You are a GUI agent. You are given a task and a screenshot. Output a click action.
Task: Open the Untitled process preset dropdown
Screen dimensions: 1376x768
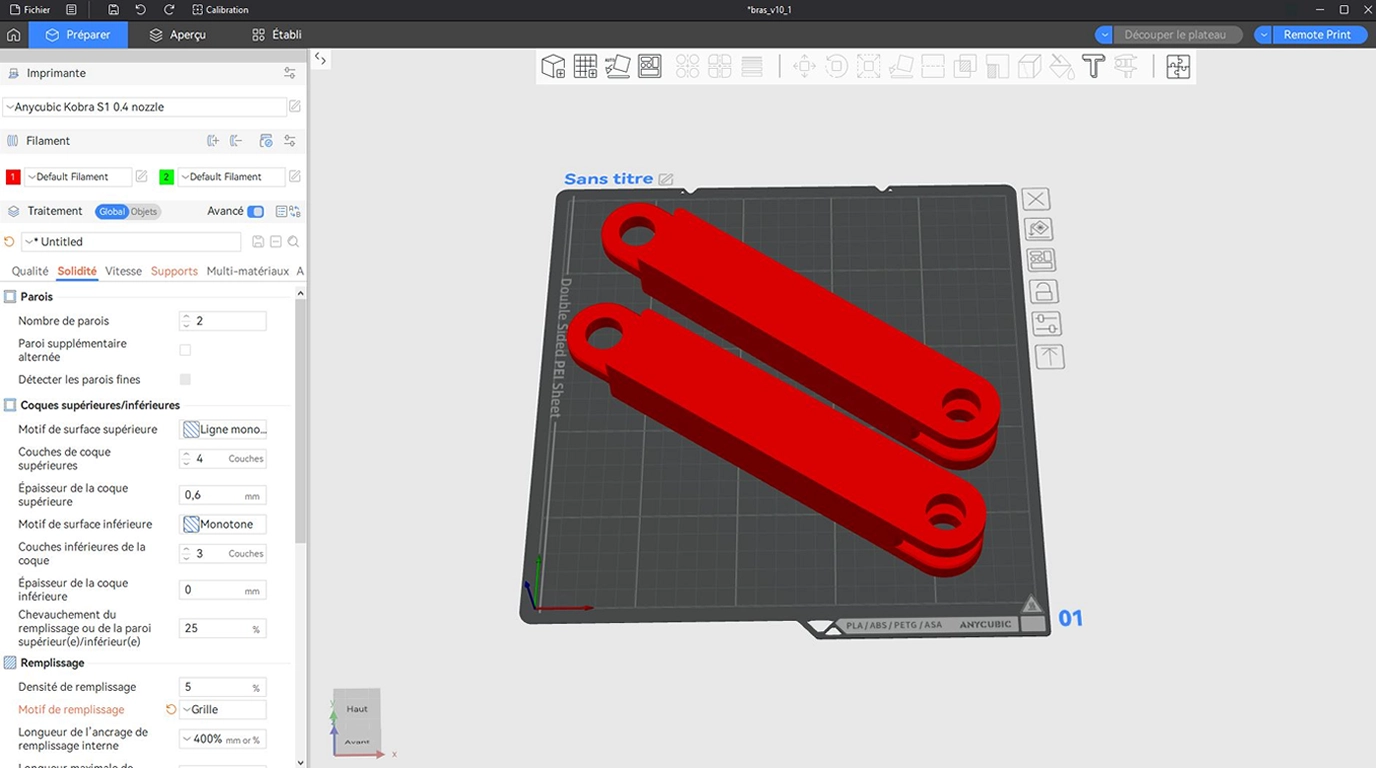point(131,242)
